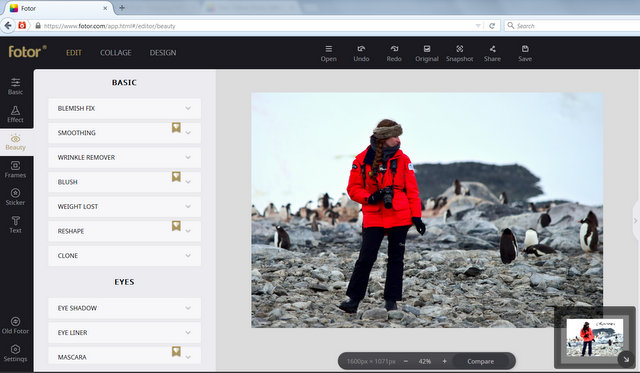Open the Text sidebar panel
Viewport: 640px width, 373px height.
(x=15, y=224)
